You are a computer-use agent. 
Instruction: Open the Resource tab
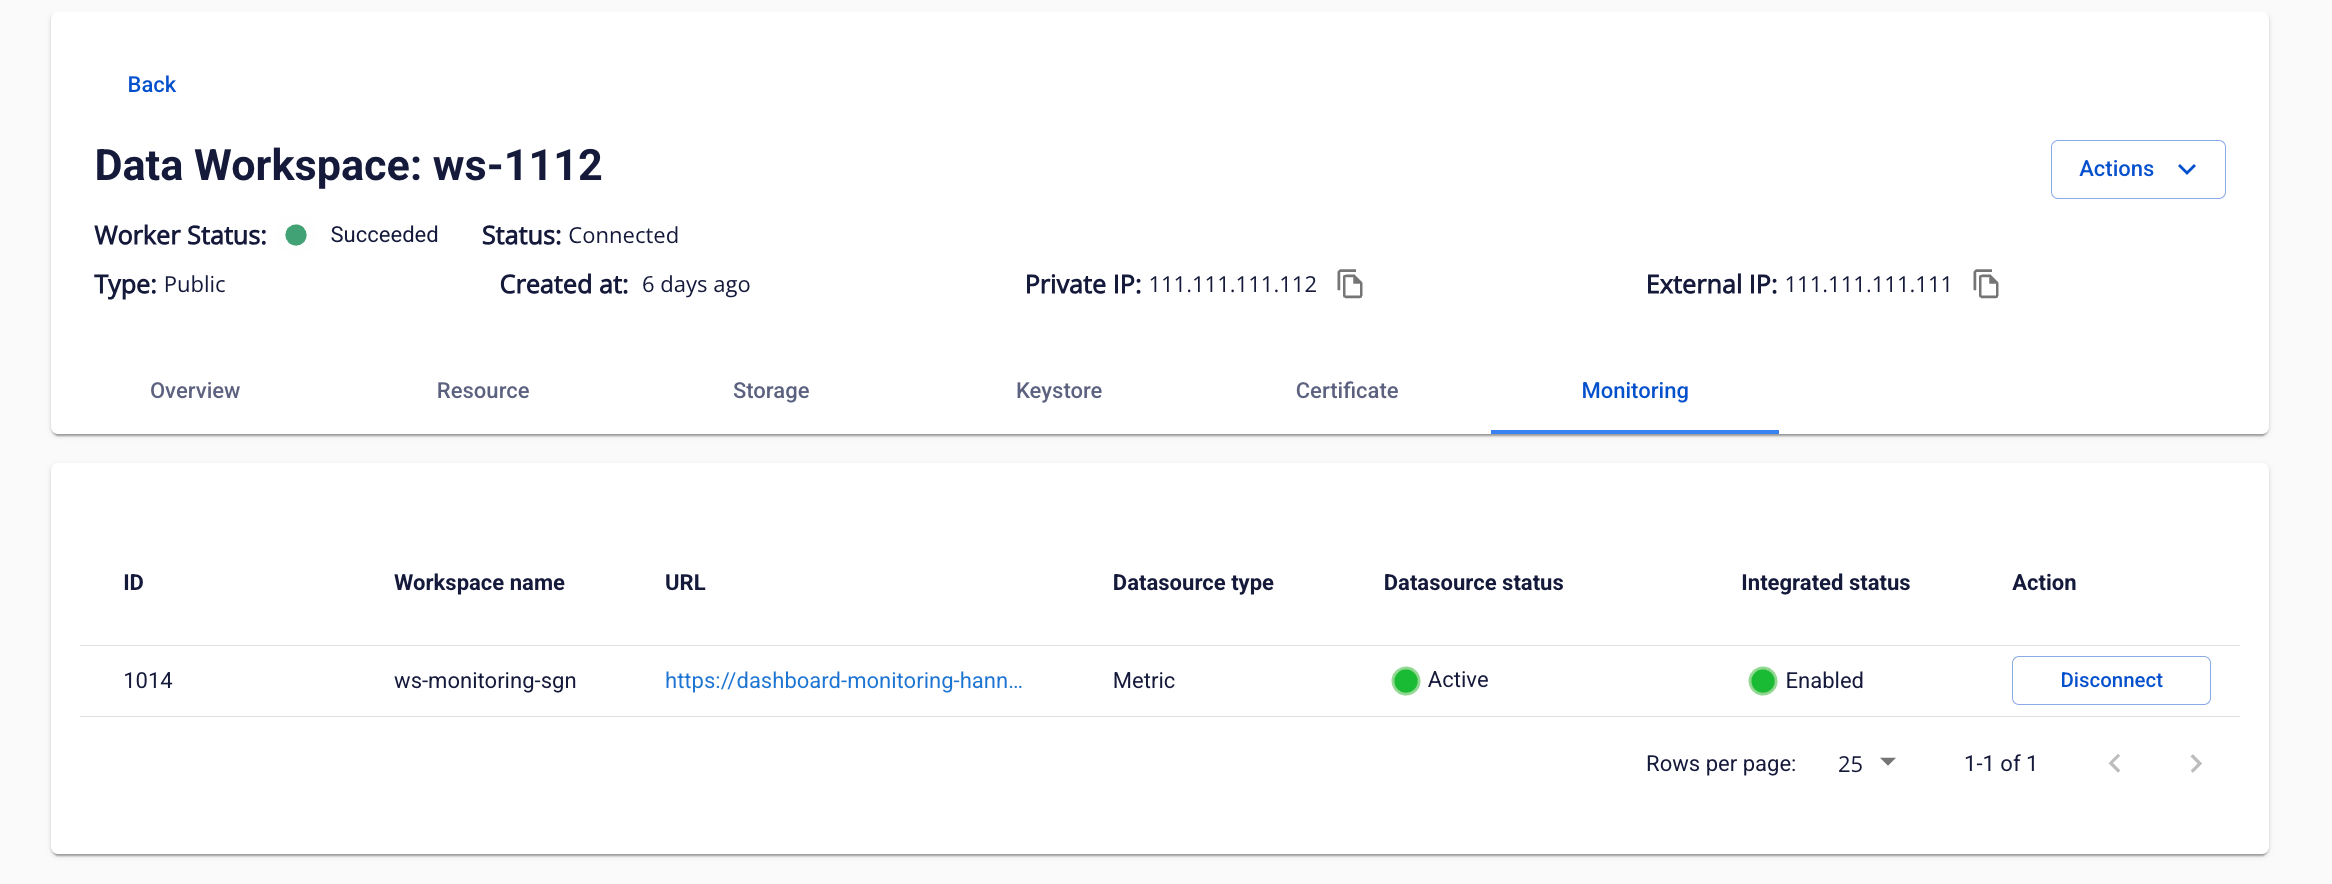[x=483, y=391]
